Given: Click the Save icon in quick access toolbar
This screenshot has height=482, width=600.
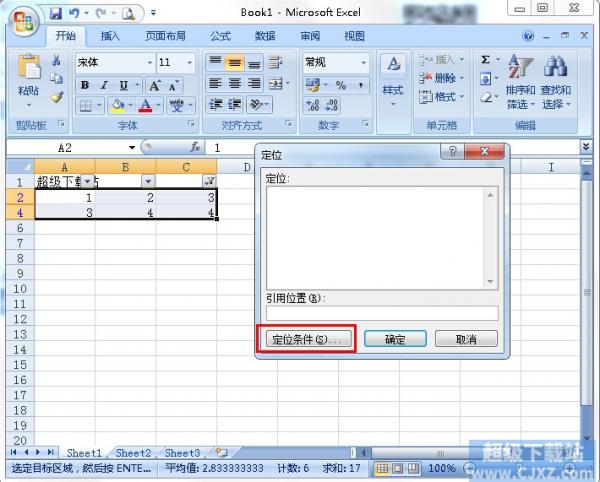Looking at the screenshot, I should pos(56,14).
